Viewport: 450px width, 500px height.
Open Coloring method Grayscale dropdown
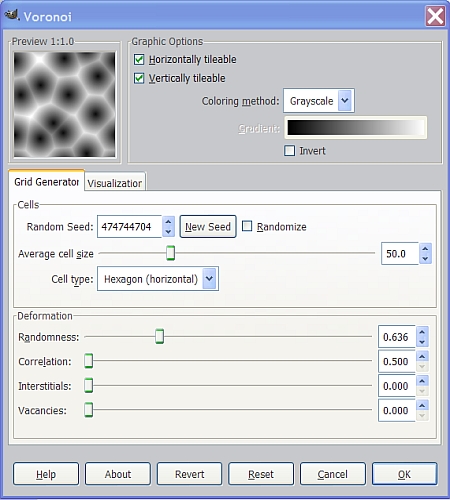coord(319,101)
